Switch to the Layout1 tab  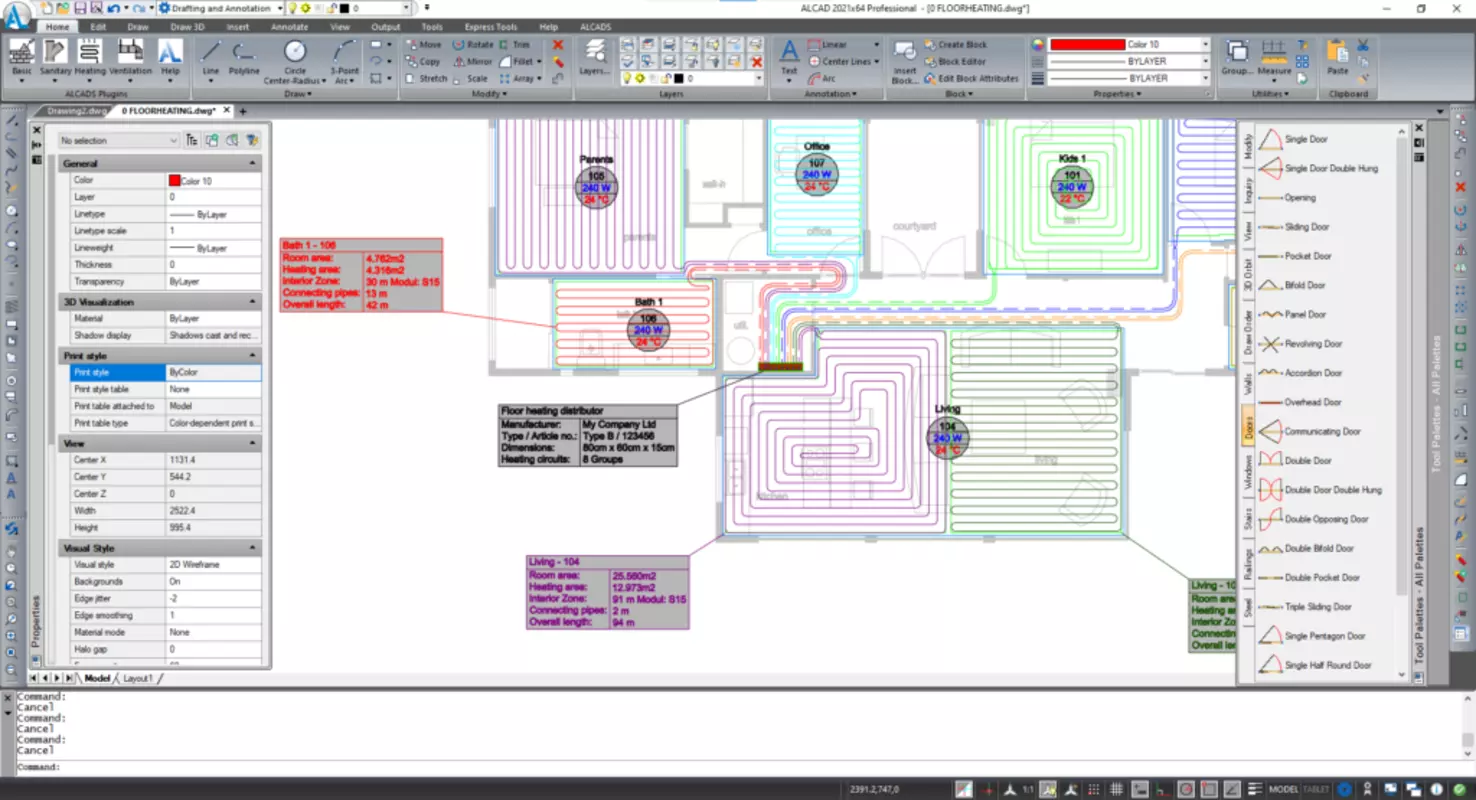pos(137,678)
